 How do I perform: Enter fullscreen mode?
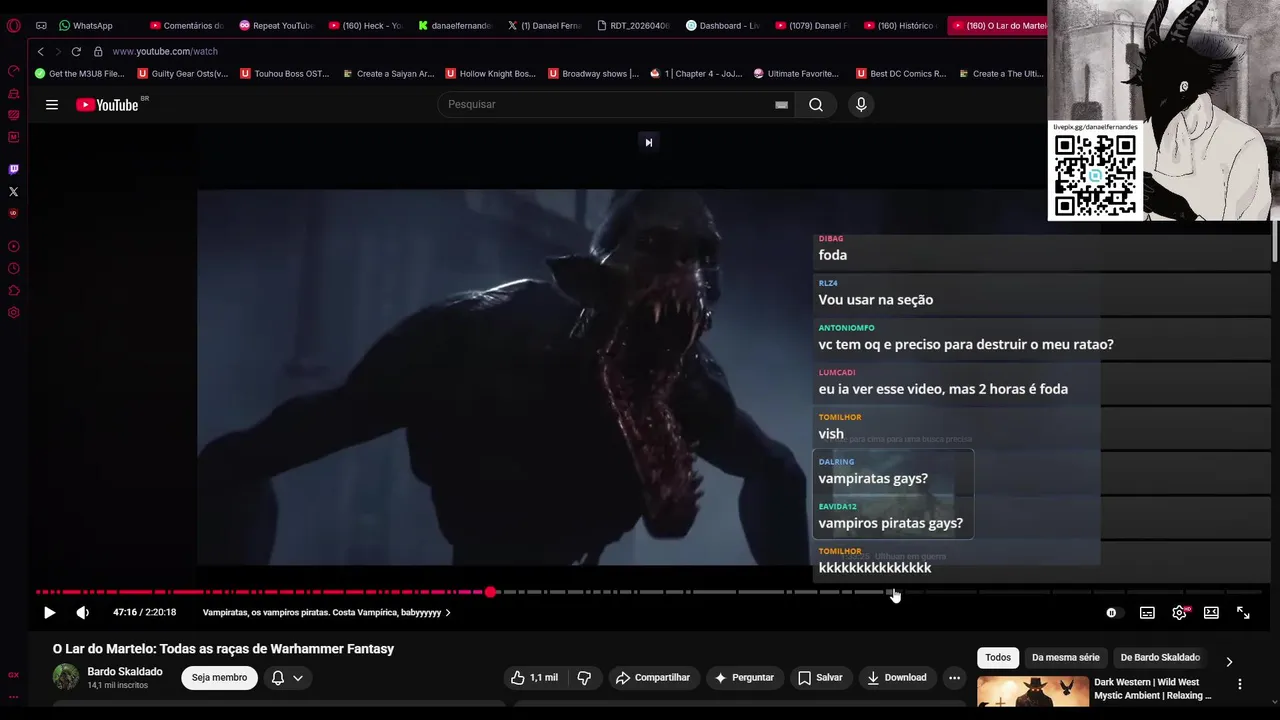pos(1243,613)
